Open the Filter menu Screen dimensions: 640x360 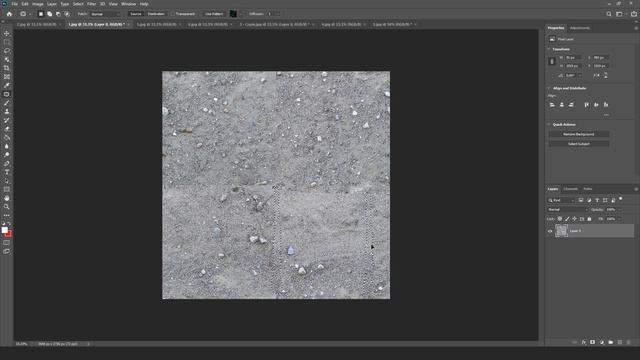click(x=91, y=4)
